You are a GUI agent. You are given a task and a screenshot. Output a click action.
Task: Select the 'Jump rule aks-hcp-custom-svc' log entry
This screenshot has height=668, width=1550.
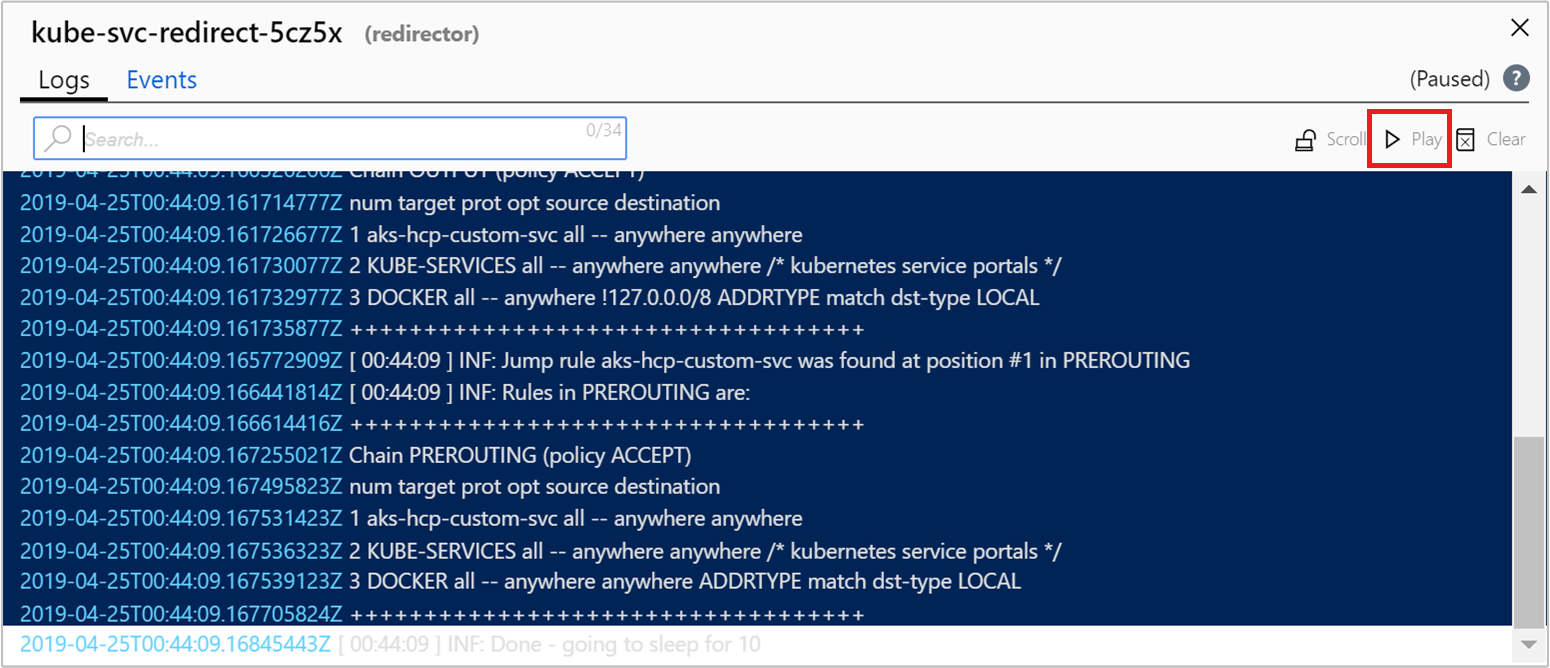[x=770, y=361]
